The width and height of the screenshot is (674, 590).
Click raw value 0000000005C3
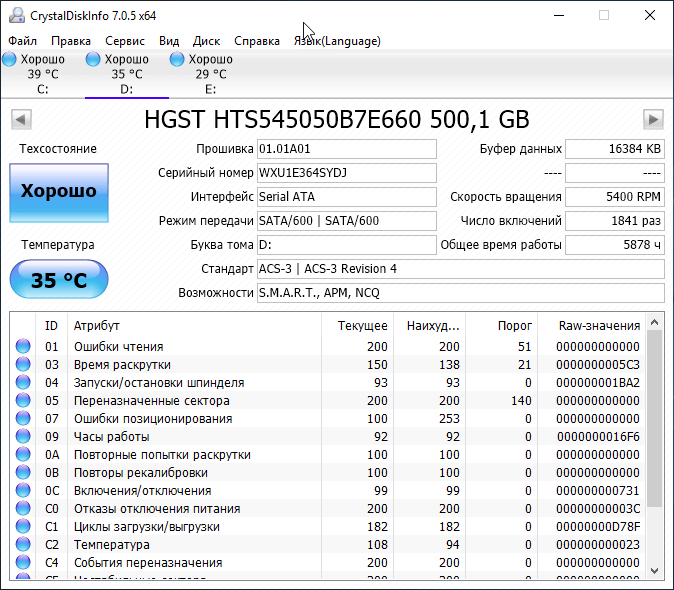point(598,365)
